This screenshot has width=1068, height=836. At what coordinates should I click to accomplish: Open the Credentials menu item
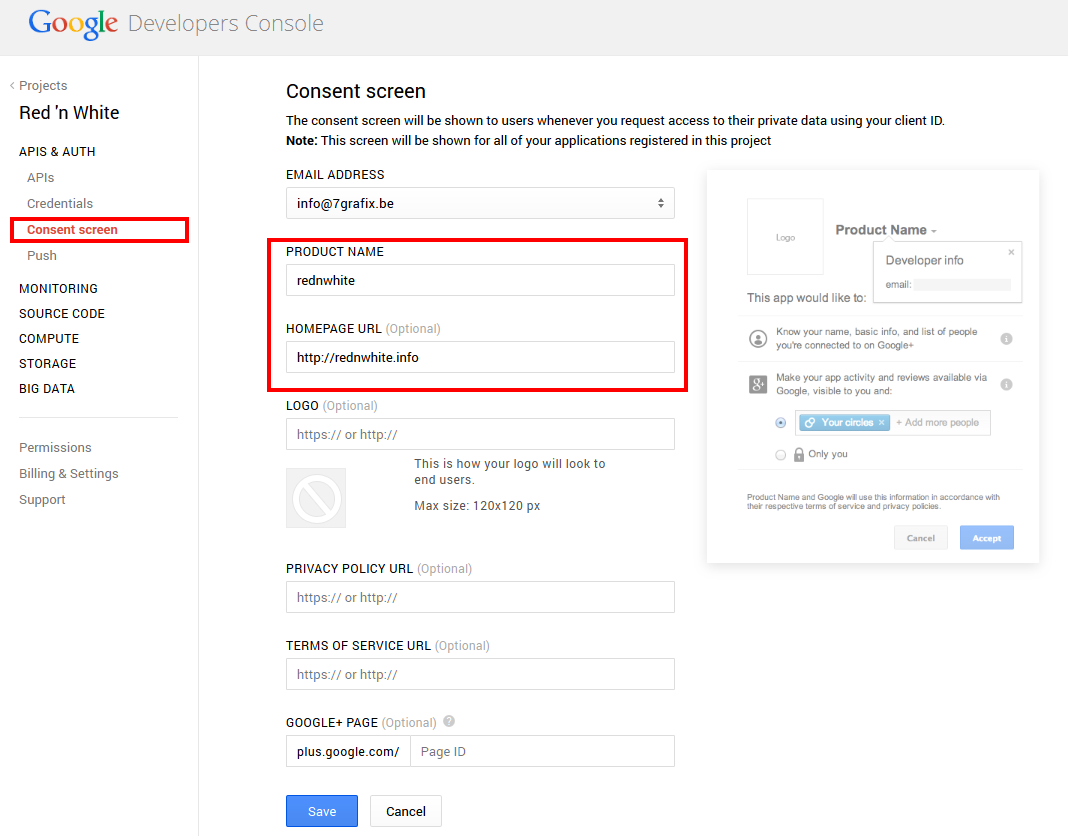[x=60, y=203]
